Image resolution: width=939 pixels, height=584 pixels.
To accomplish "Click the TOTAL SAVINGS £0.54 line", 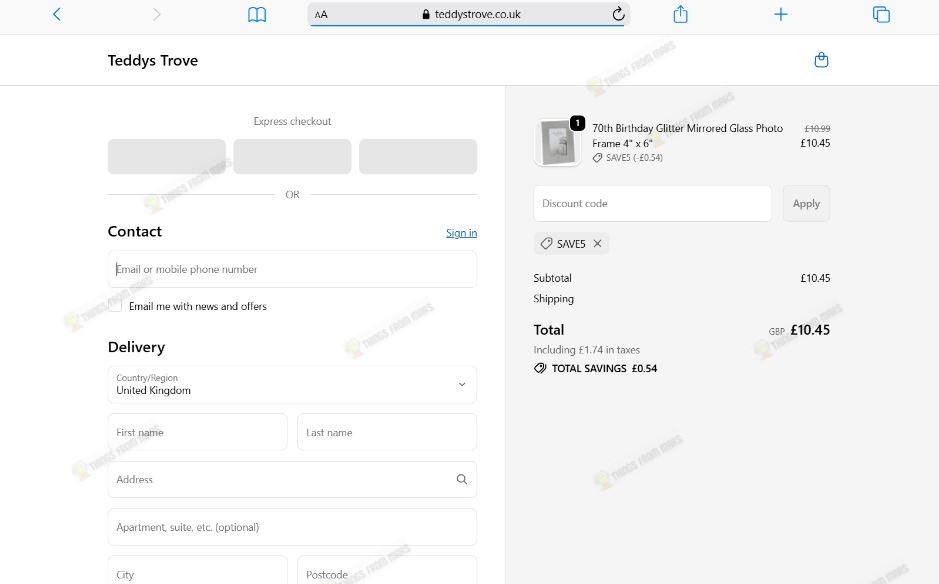I will click(x=595, y=368).
